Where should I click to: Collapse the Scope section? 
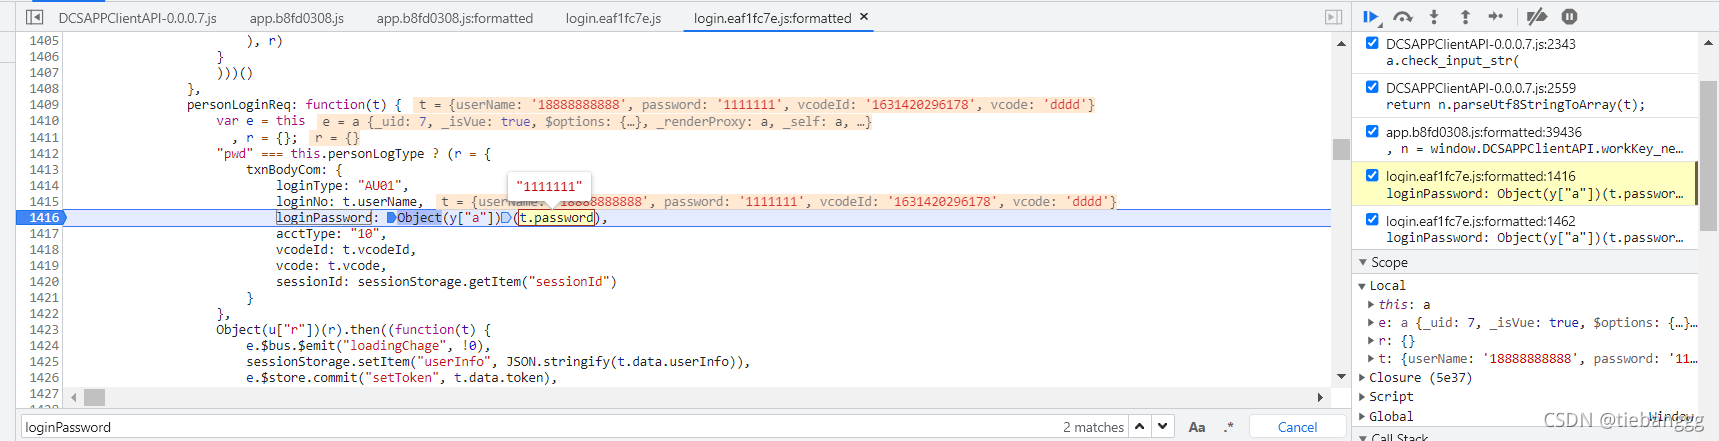click(x=1362, y=262)
